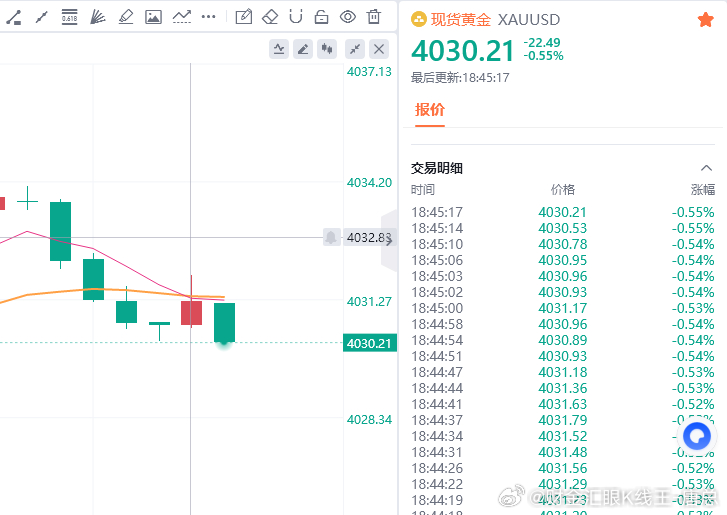Screen dimensions: 727x515
Task: Click the 时间 column header
Action: pyautogui.click(x=423, y=190)
